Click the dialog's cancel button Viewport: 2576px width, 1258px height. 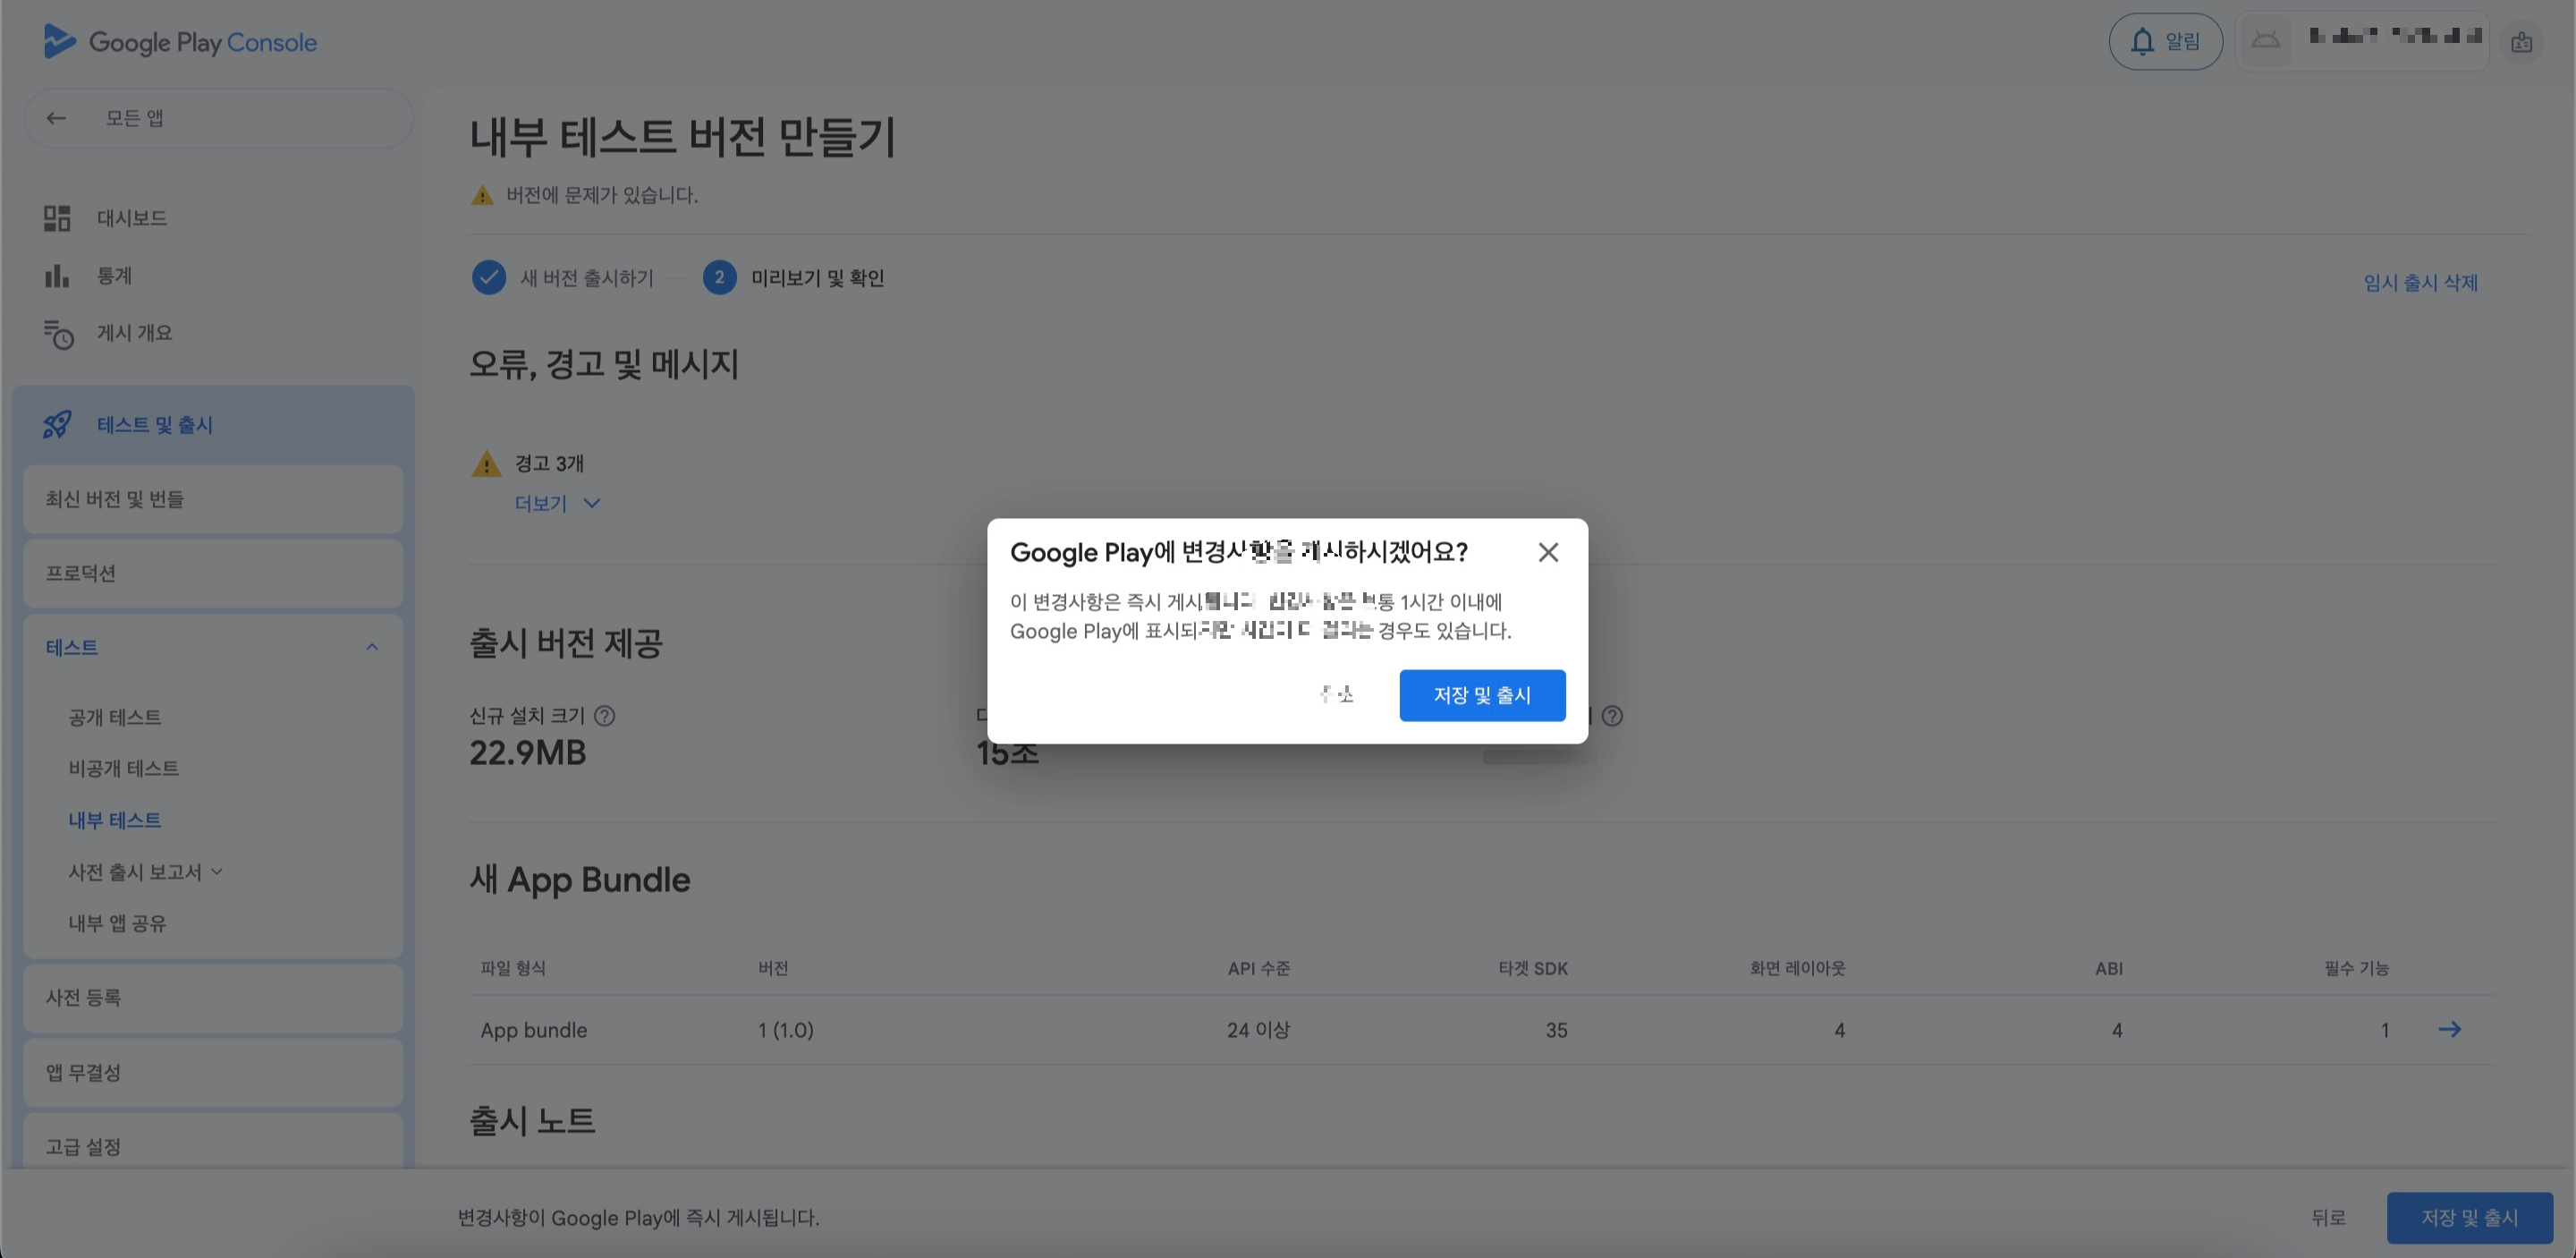1336,694
